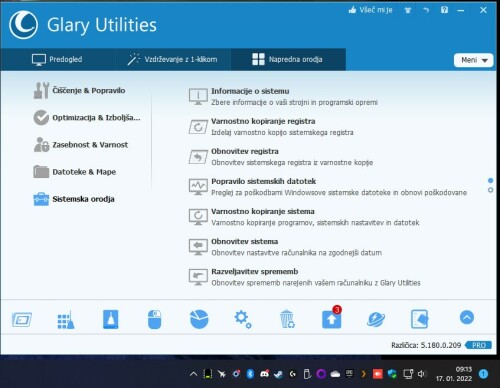This screenshot has height=388, width=500.
Task: Click the Obnovitev sistema icon
Action: [198, 247]
